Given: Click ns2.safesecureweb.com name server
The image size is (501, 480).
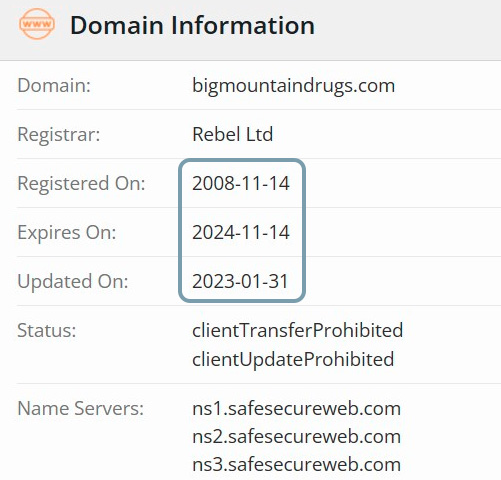Looking at the screenshot, I should 296,437.
